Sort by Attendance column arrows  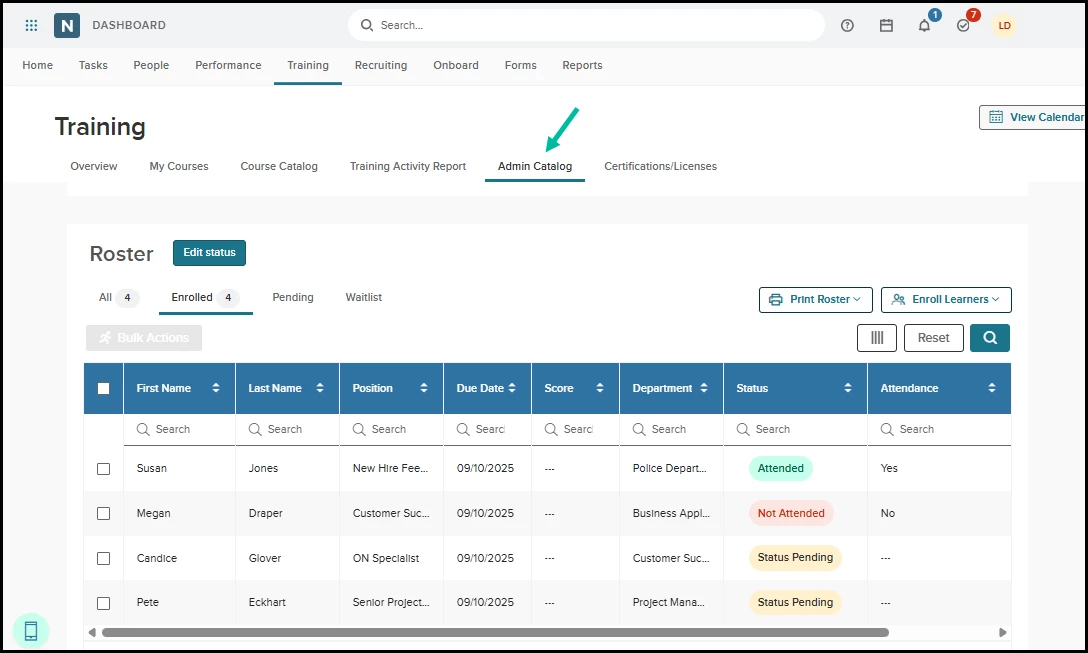[x=992, y=388]
